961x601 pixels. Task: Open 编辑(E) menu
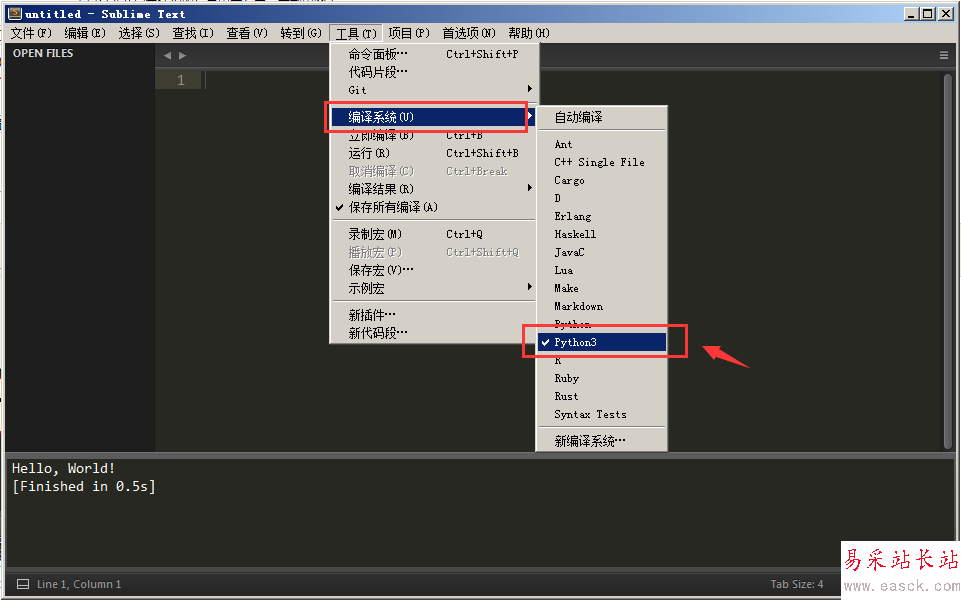tap(85, 33)
